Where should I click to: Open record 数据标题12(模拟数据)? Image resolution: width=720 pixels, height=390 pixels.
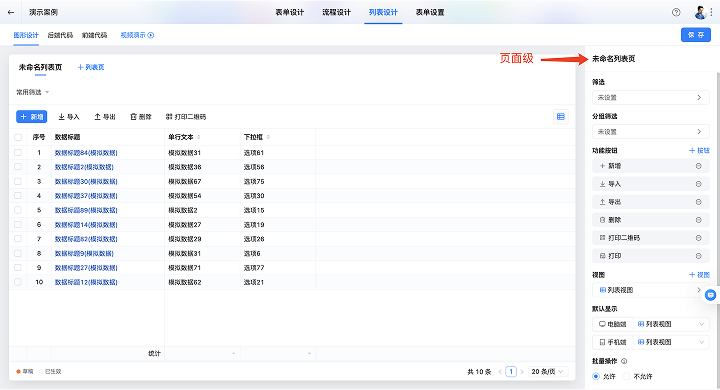click(x=86, y=282)
